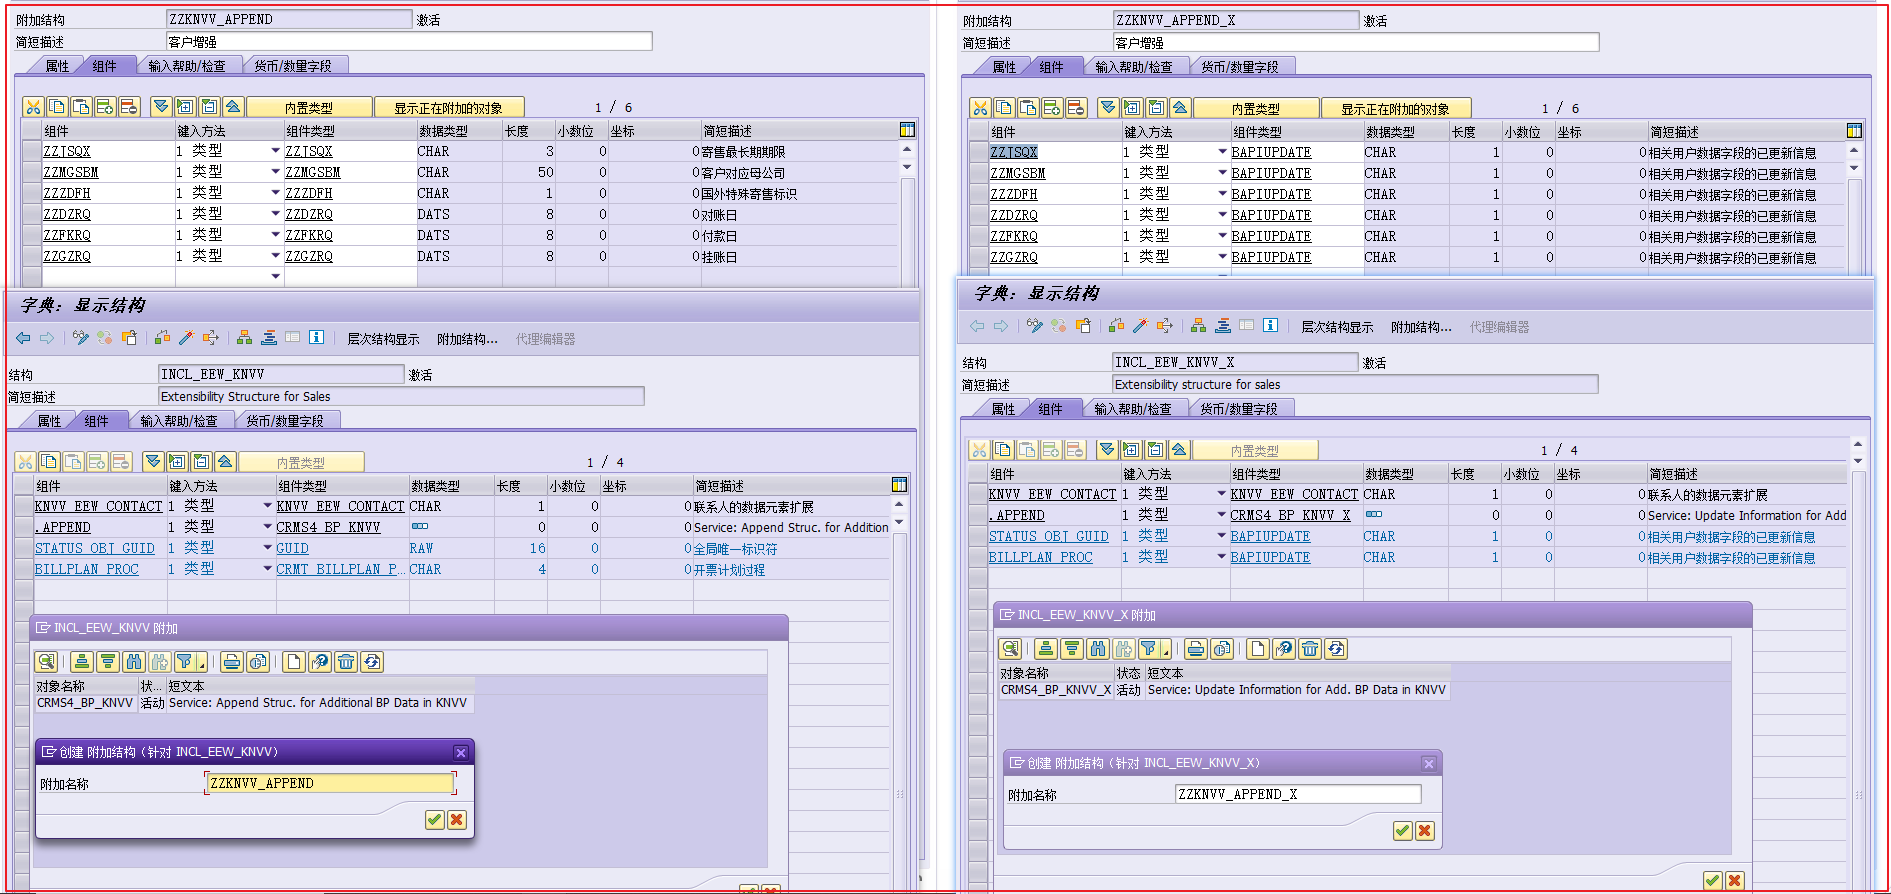This screenshot has height=894, width=1891.
Task: Click filter funnel icon in INCL_EEW_KNVV 附加 dialog
Action: [184, 661]
